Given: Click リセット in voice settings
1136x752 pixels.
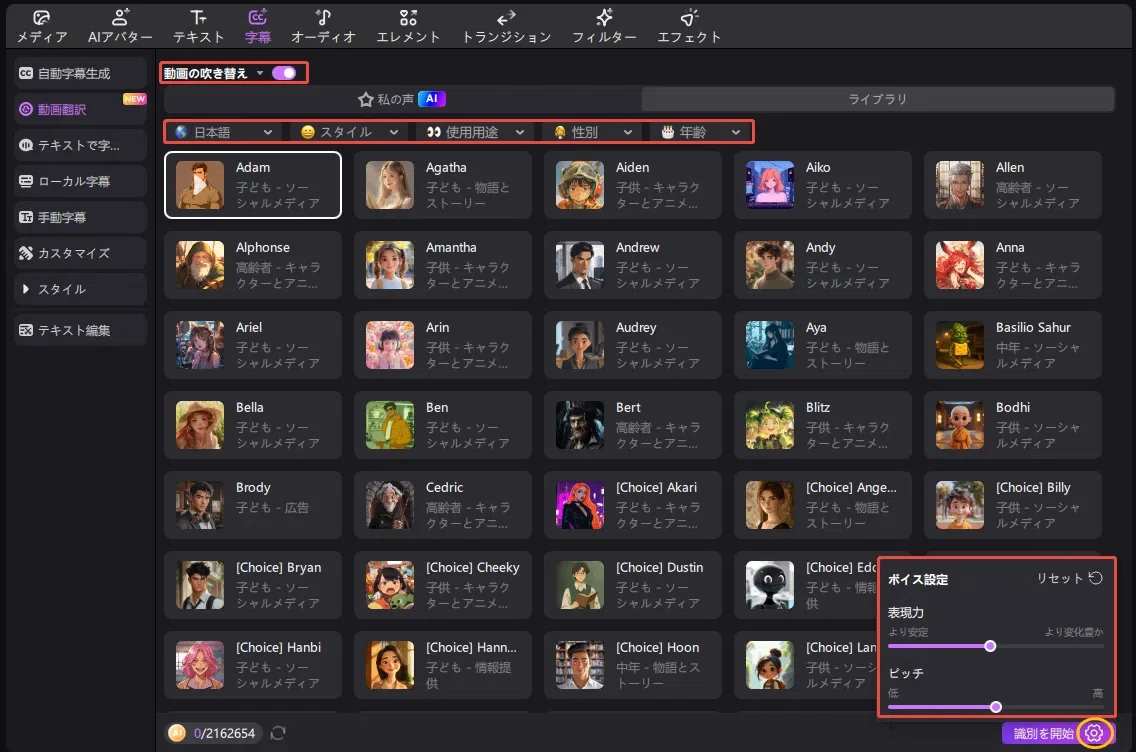Looking at the screenshot, I should pos(1069,578).
